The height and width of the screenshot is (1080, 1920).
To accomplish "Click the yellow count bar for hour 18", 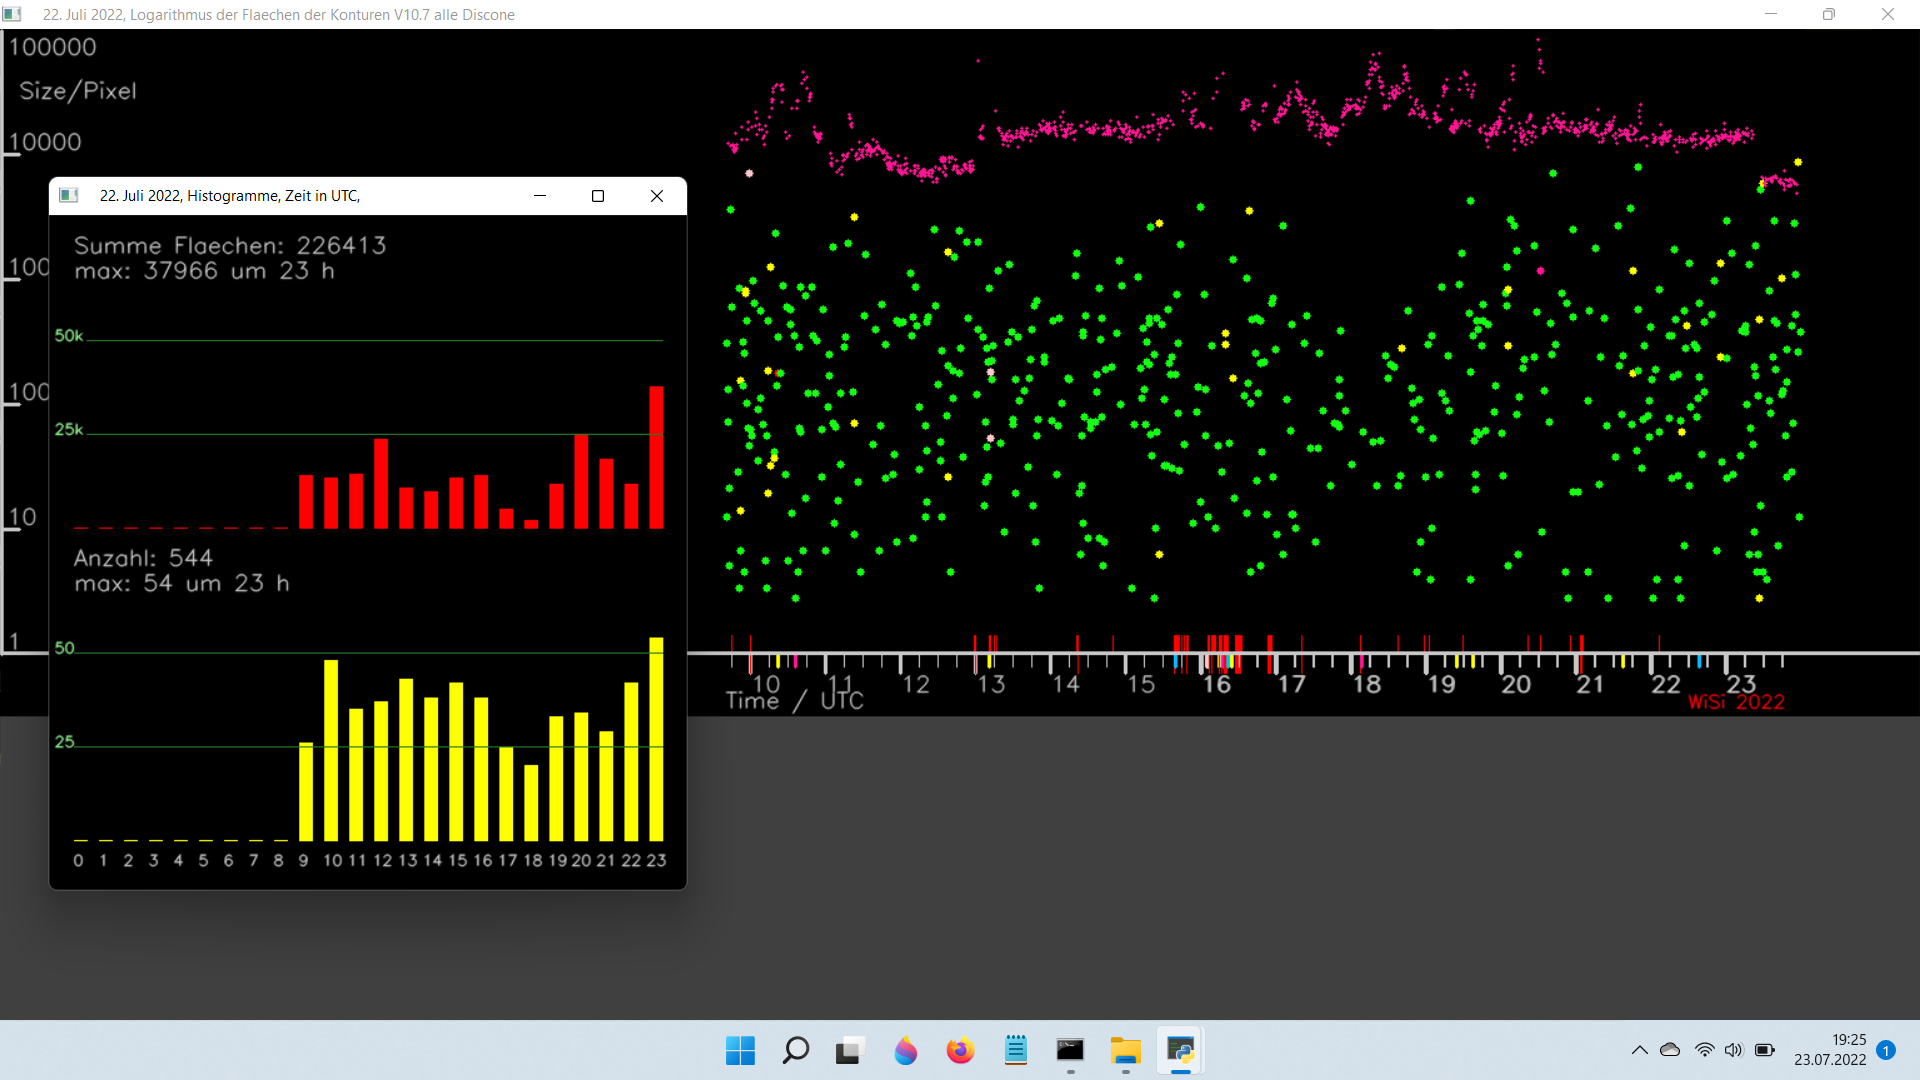I will 531,803.
